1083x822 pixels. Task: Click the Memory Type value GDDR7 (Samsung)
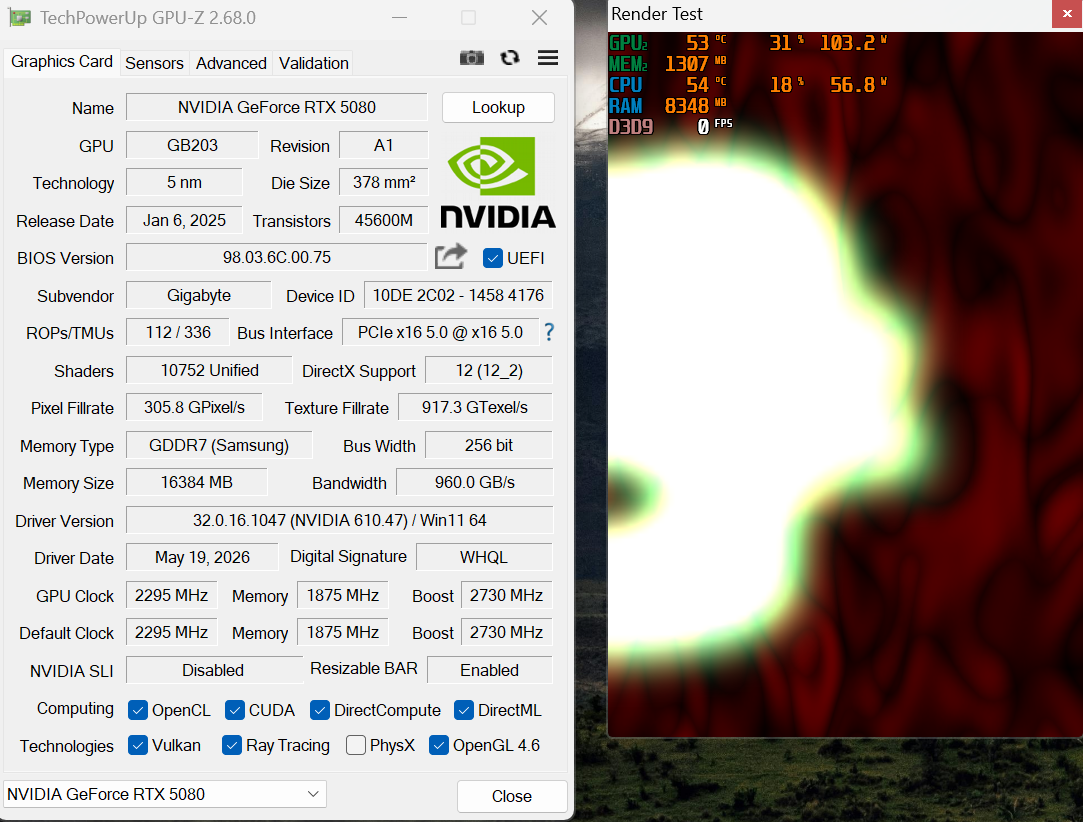pos(219,445)
